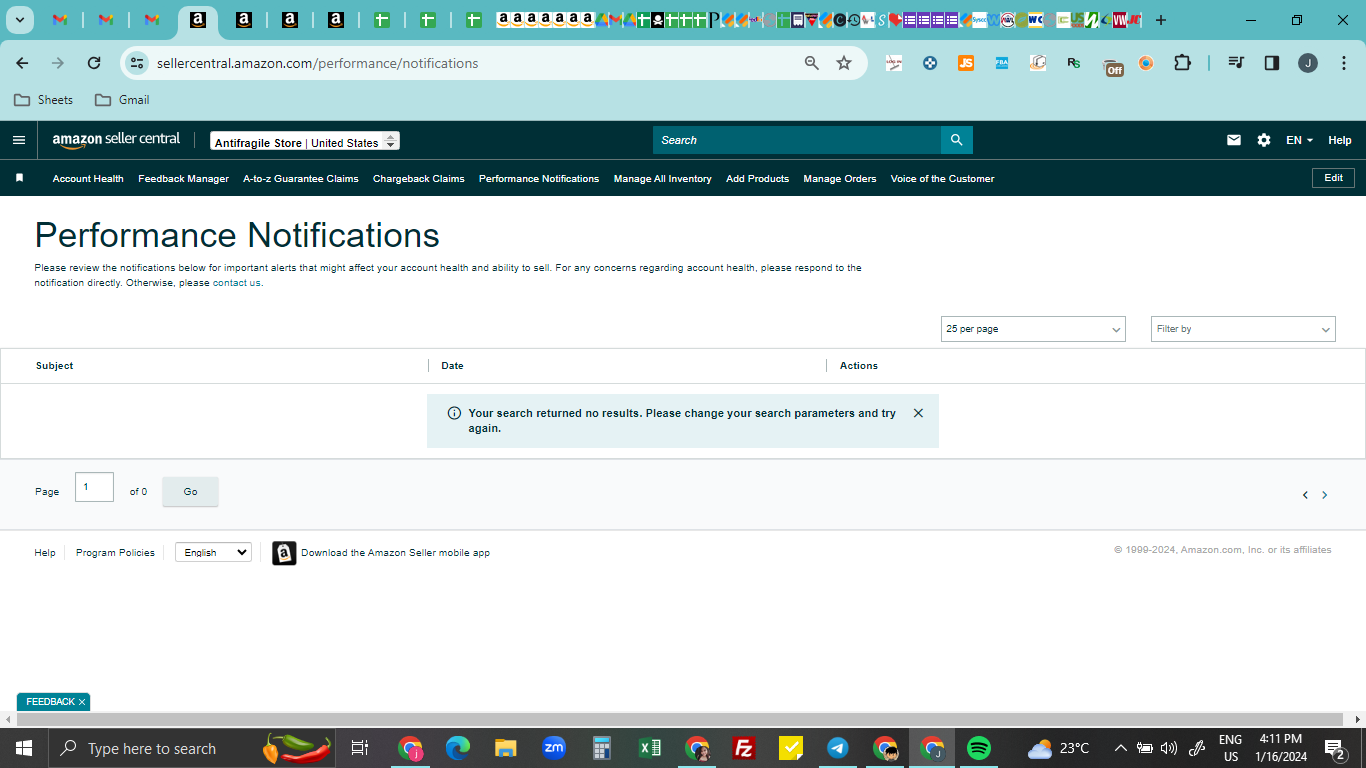Click the extension showing Off badge
This screenshot has height=768, width=1366.
[1113, 66]
